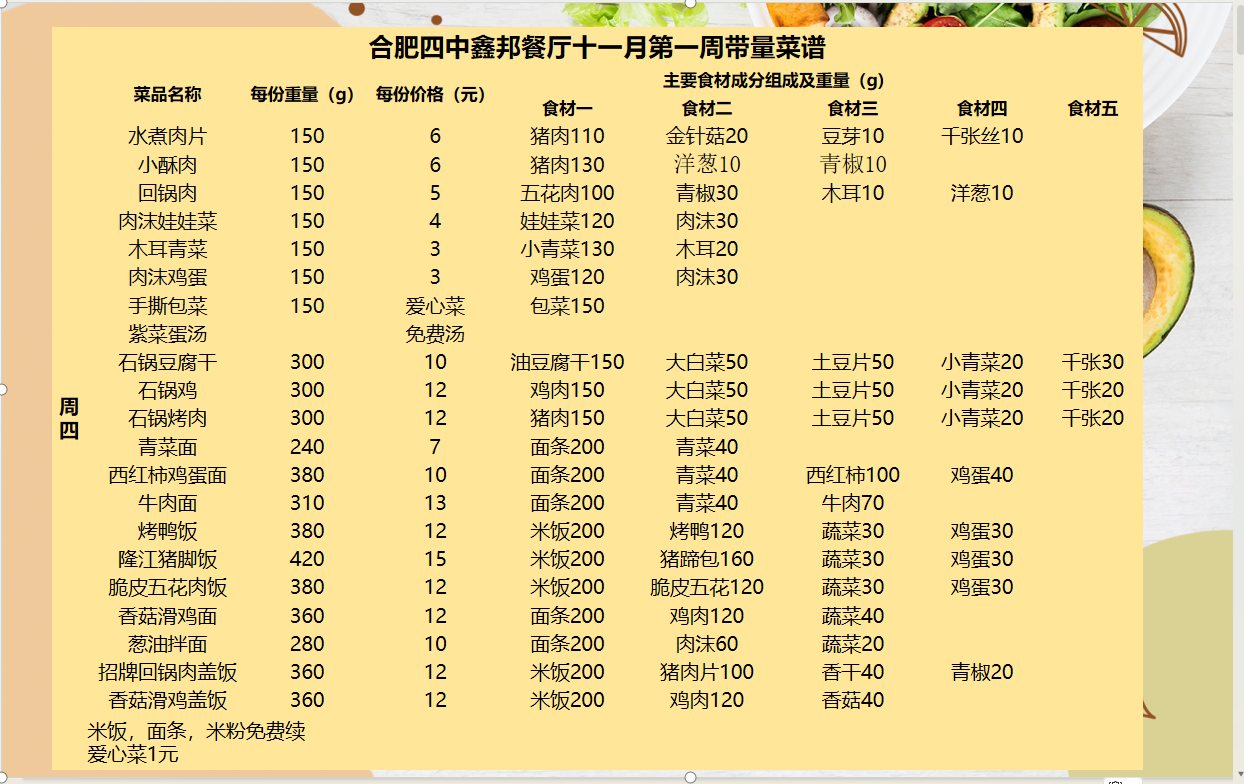Click the vertical scrollbar thumb
This screenshot has width=1244, height=784.
pos(1240,30)
